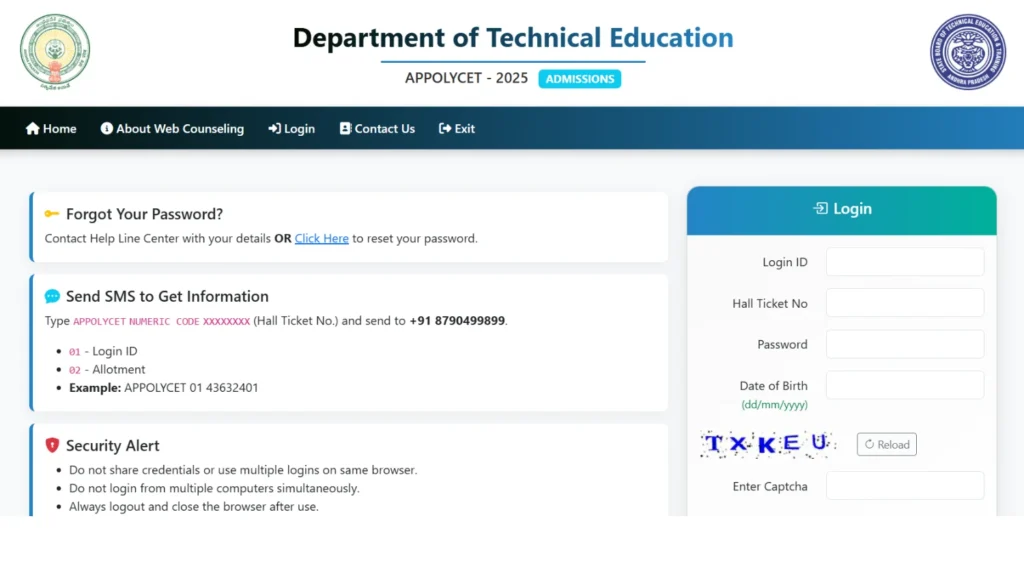The height and width of the screenshot is (566, 1024).
Task: Click the 02 - Allotment list item
Action: click(x=107, y=369)
